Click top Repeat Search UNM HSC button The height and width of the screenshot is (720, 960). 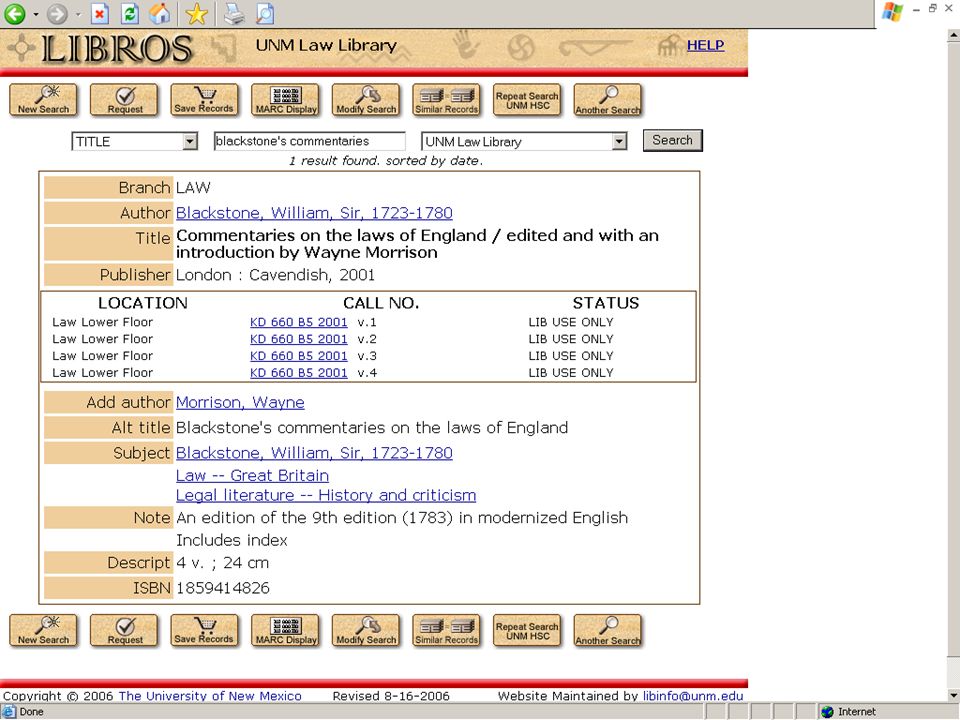click(x=527, y=100)
